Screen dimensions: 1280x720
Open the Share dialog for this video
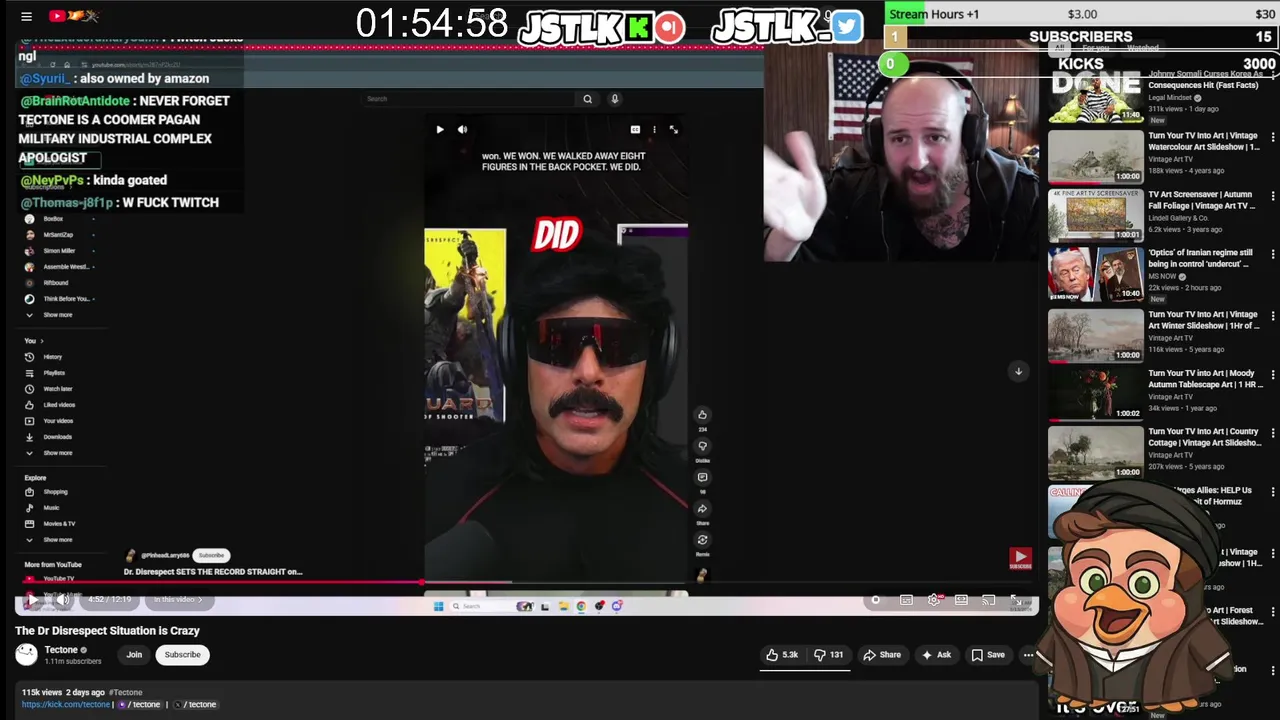[882, 655]
